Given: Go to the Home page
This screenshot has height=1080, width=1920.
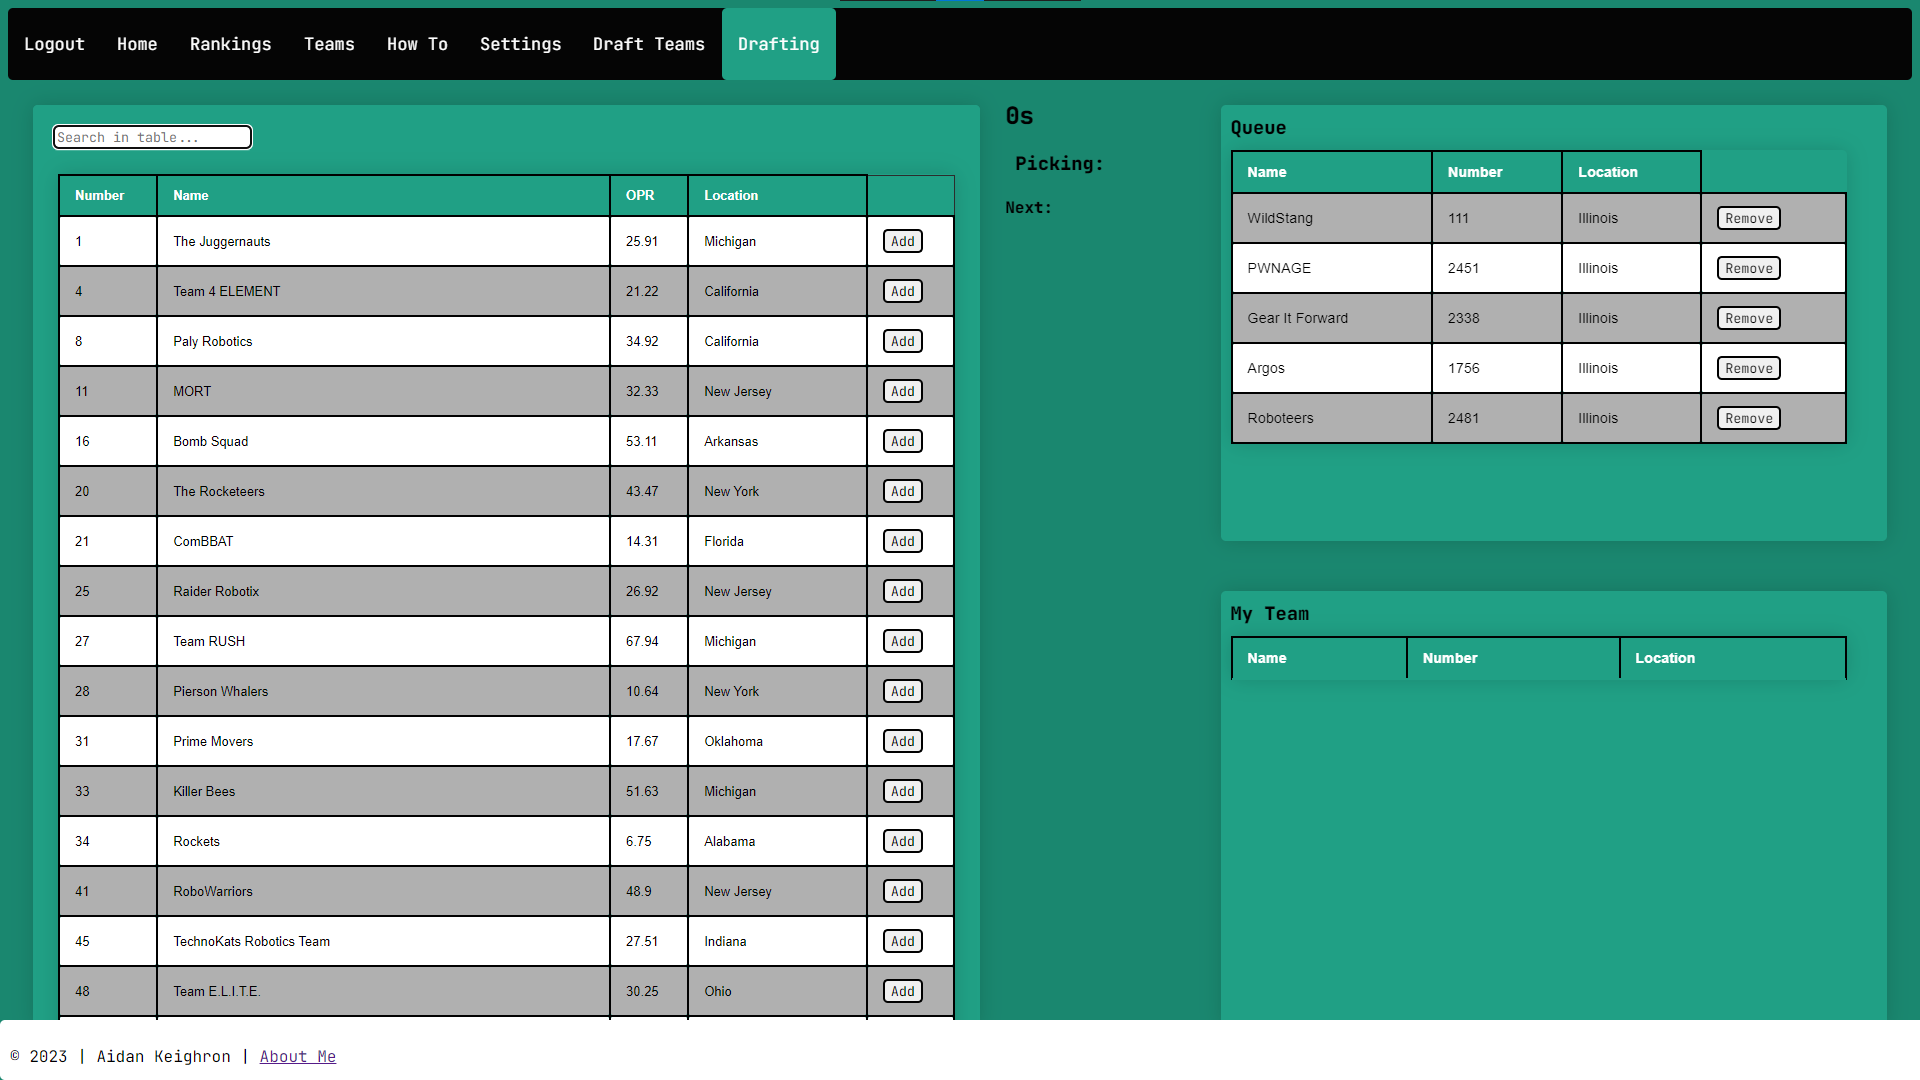Looking at the screenshot, I should click(x=137, y=44).
